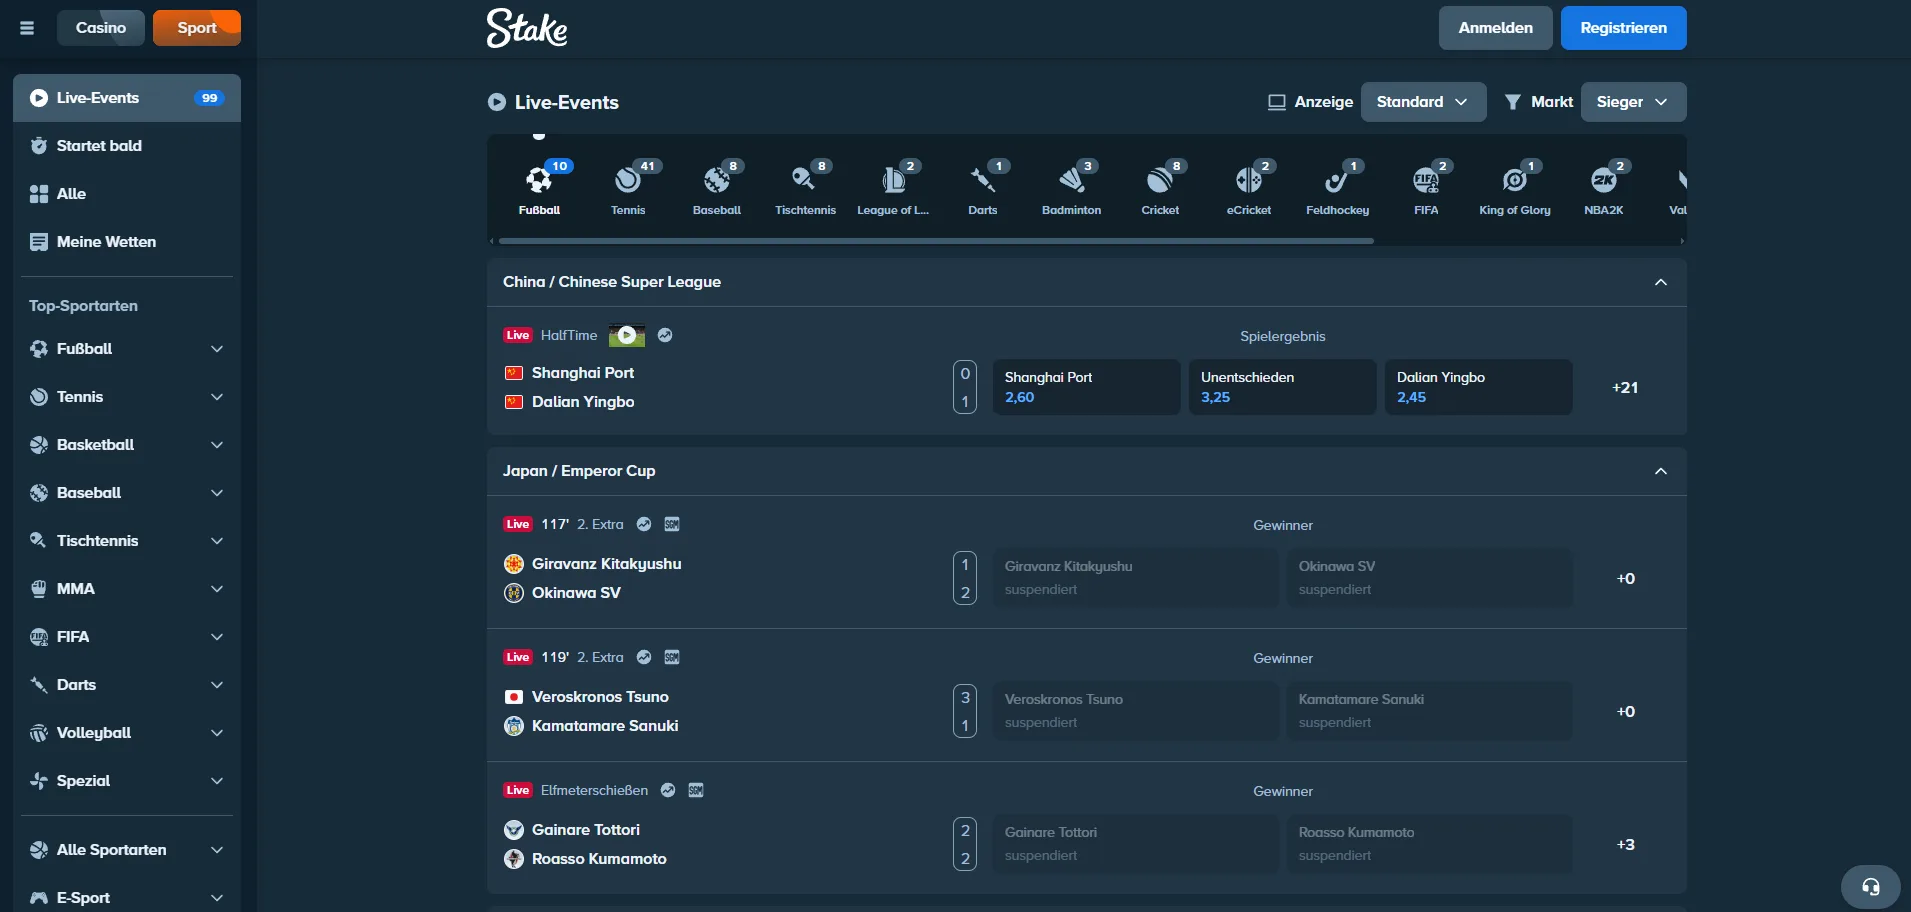Open Veroskronos Tsuno match page
1911x912 pixels.
click(x=600, y=697)
